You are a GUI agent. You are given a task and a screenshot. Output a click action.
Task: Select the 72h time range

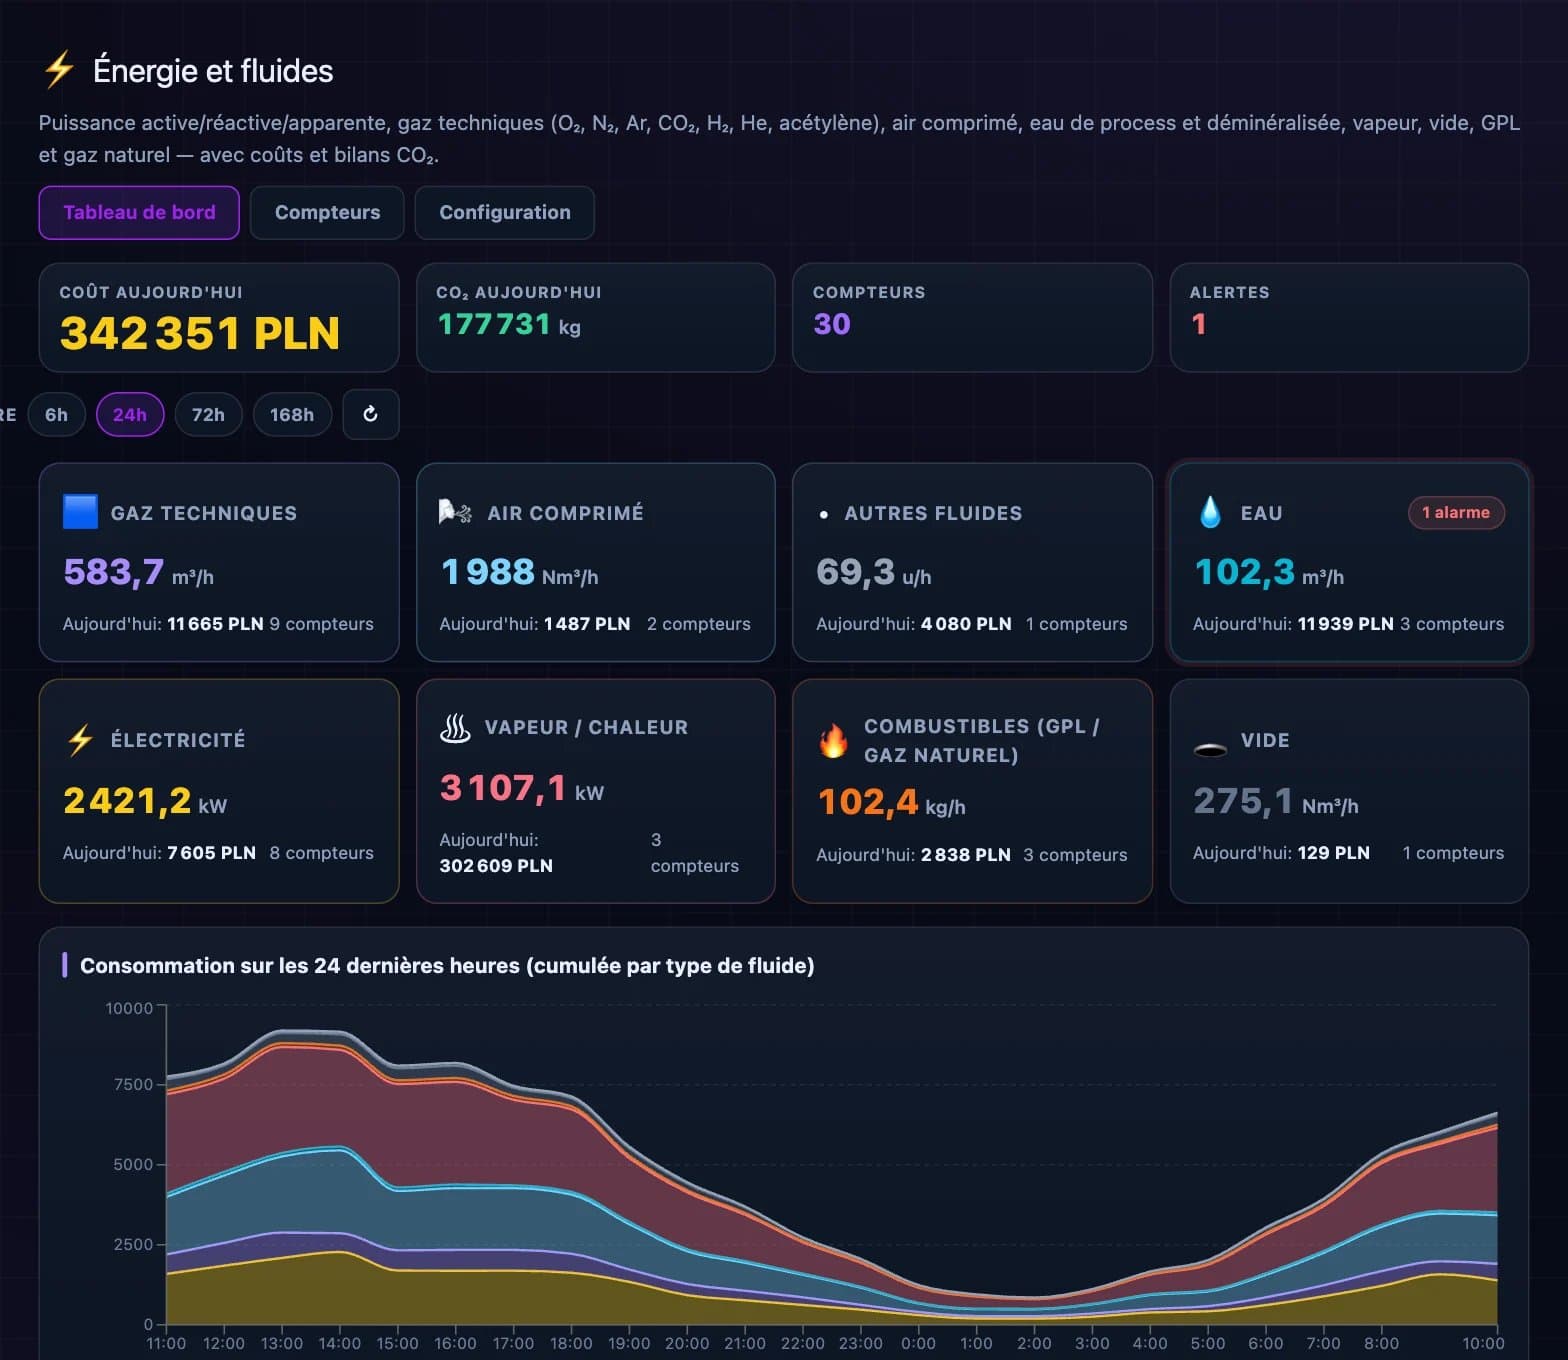pyautogui.click(x=208, y=414)
